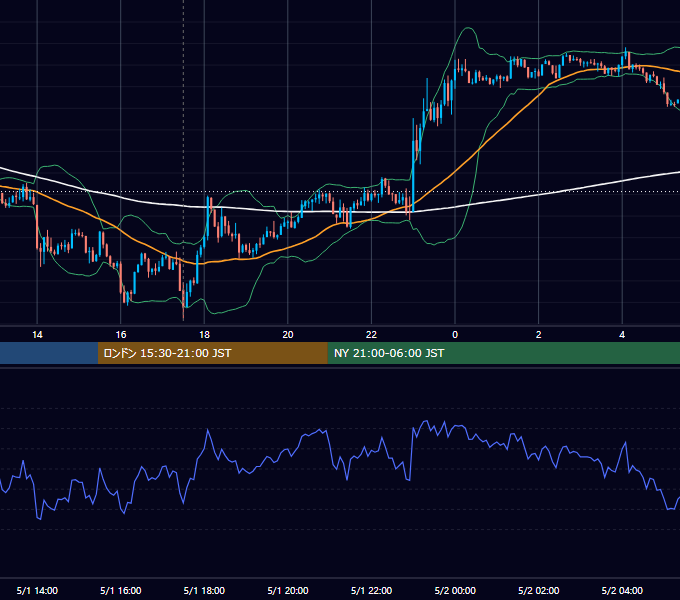Image resolution: width=680 pixels, height=600 pixels.
Task: Click the 20 hour label on price chart axis
Action: click(x=288, y=334)
